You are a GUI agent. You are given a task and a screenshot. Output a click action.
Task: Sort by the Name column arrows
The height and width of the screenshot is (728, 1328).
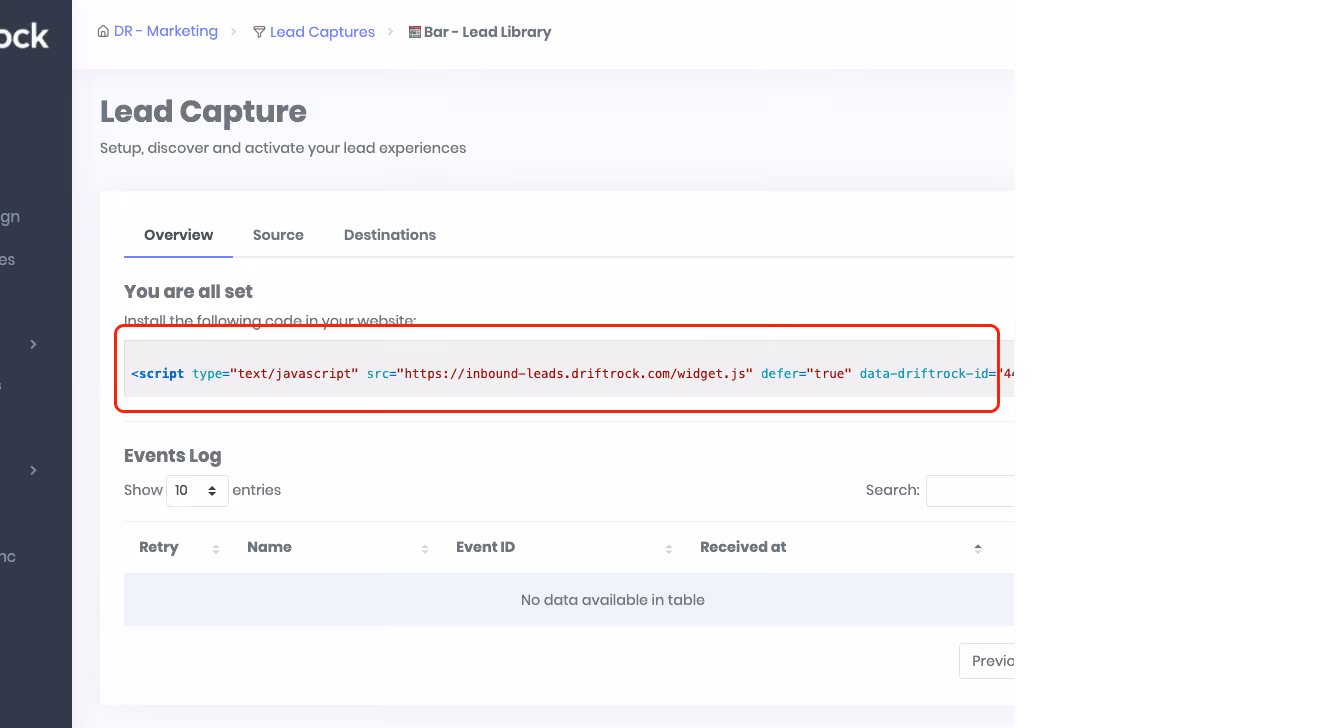pos(425,548)
